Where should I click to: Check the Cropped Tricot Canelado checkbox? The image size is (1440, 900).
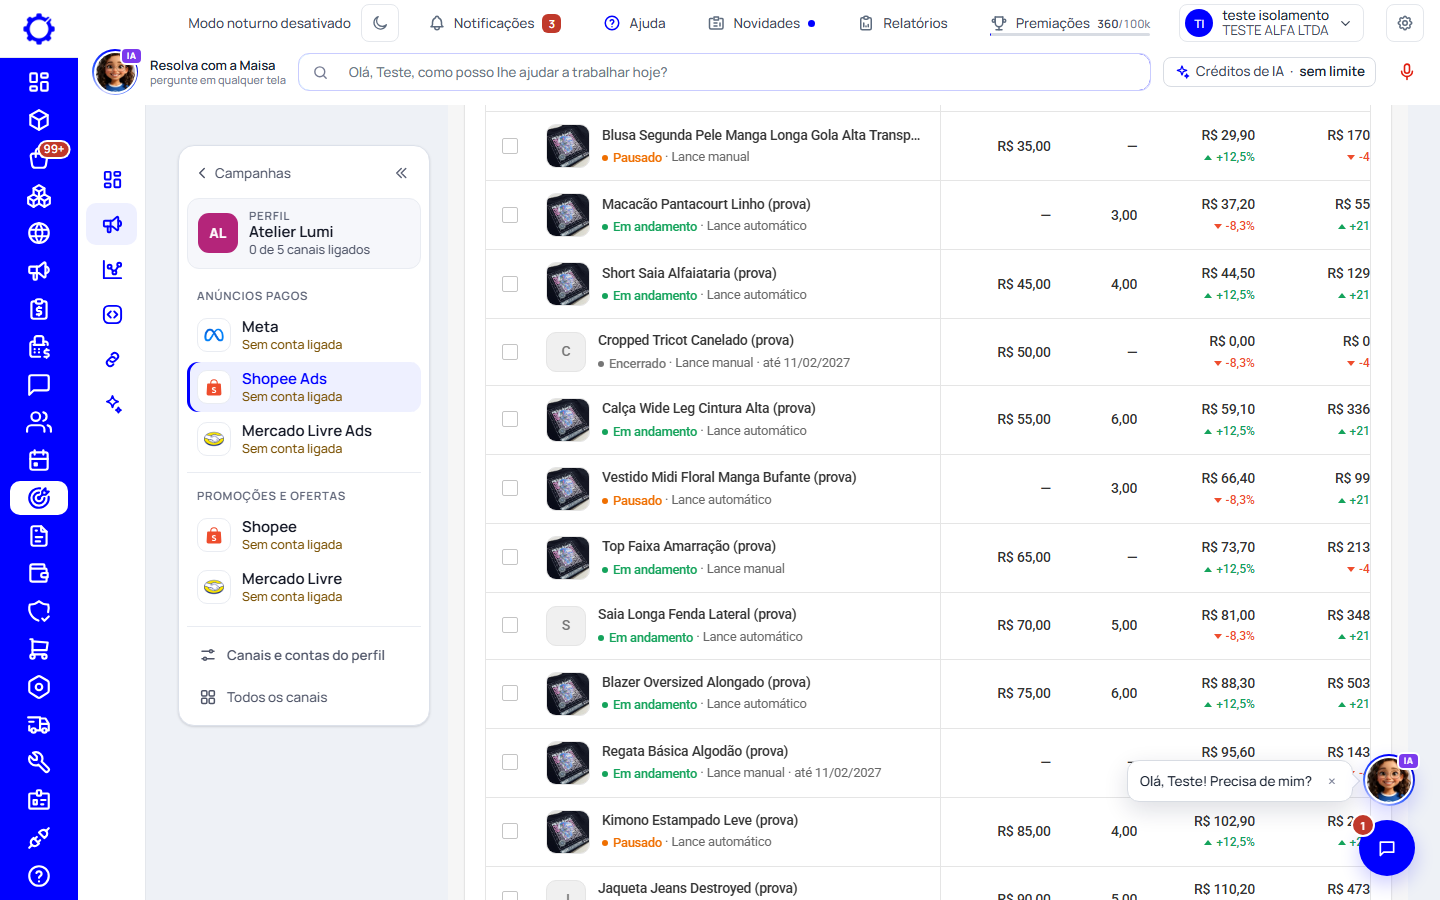coord(510,352)
